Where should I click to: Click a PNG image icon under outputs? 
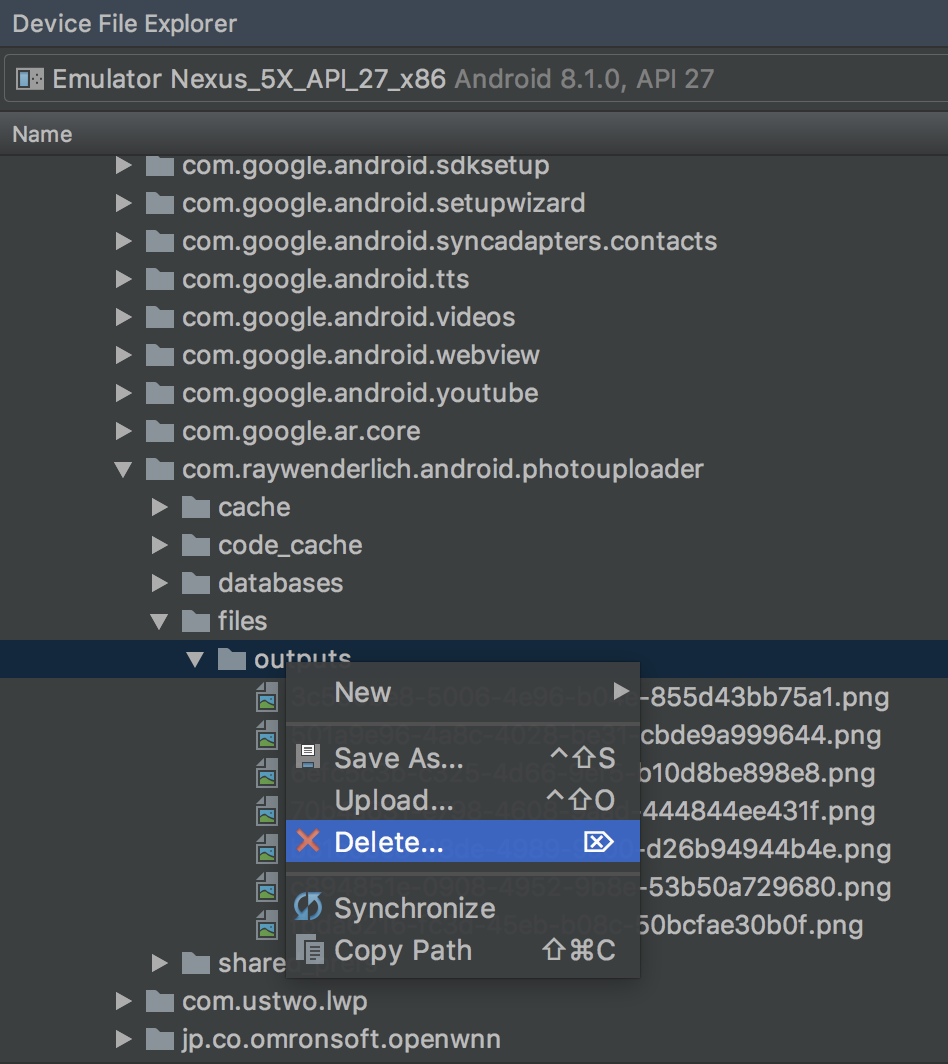[267, 698]
